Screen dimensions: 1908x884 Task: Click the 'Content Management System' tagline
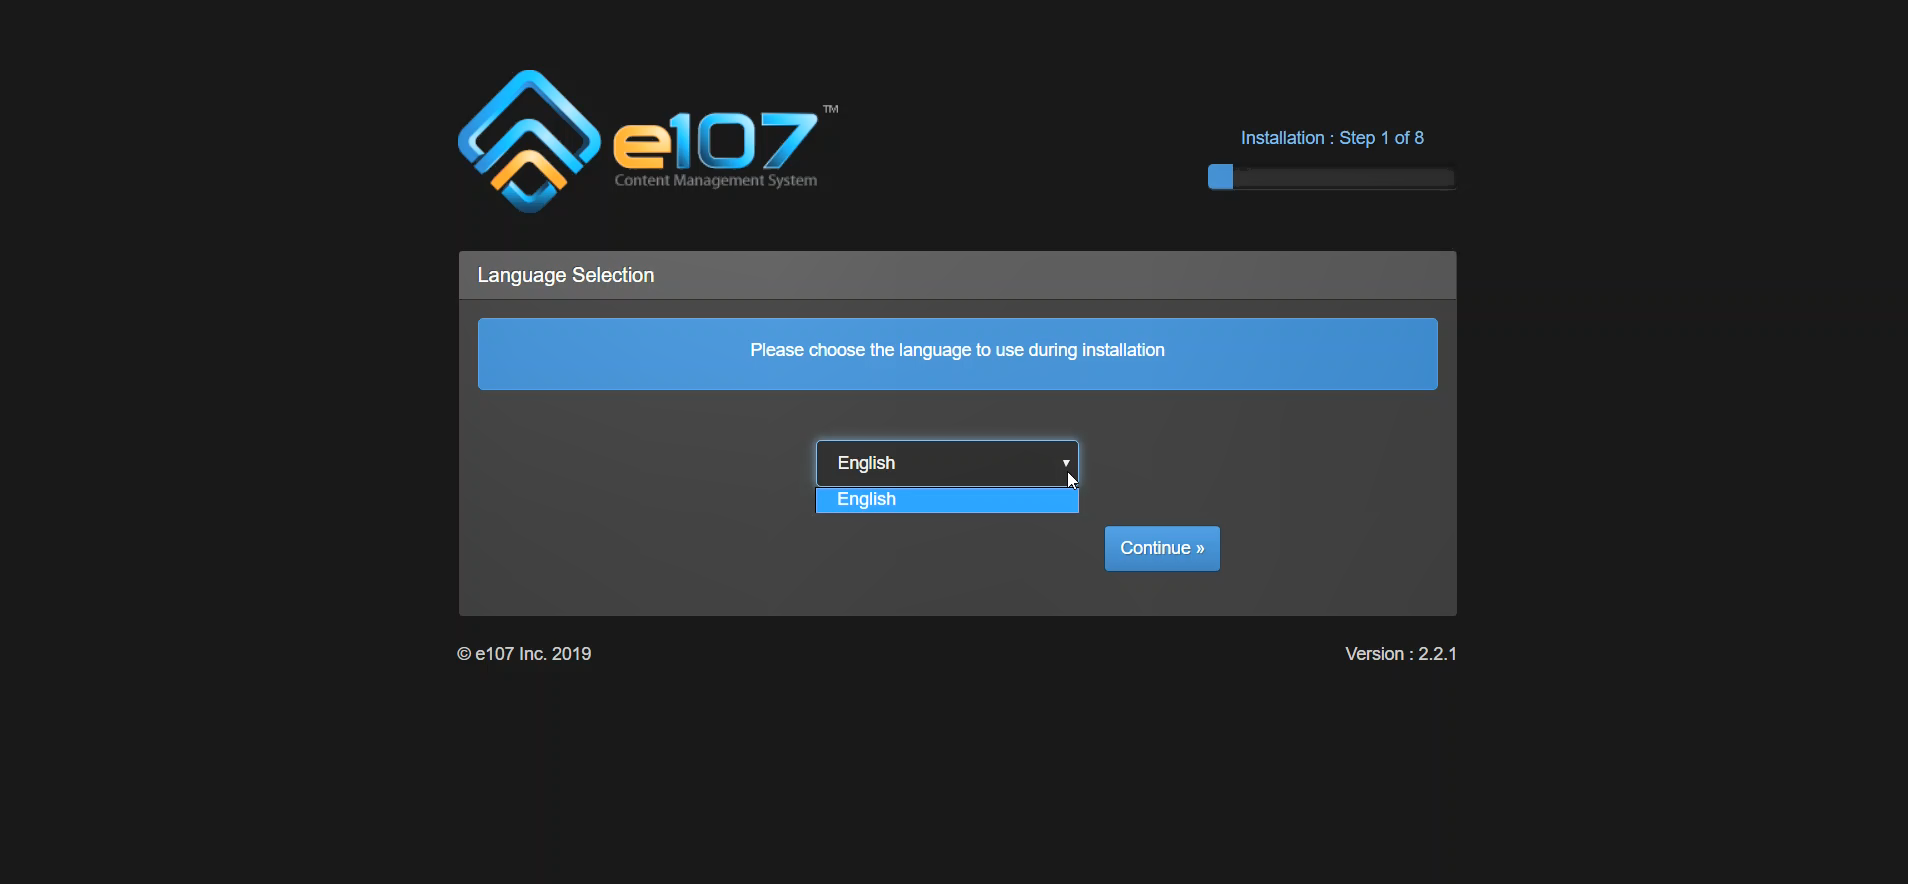[x=715, y=181]
